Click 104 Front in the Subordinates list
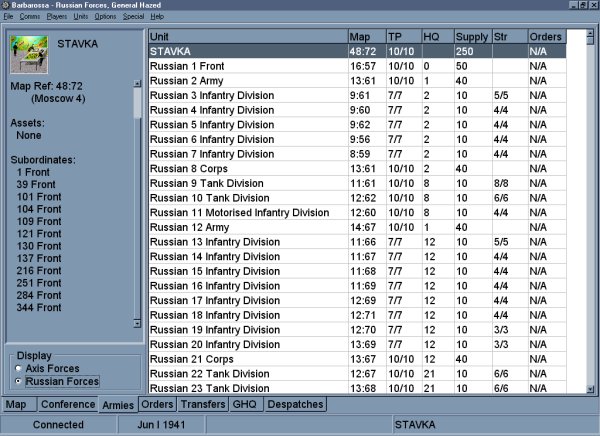The height and width of the screenshot is (436, 600). pos(39,209)
